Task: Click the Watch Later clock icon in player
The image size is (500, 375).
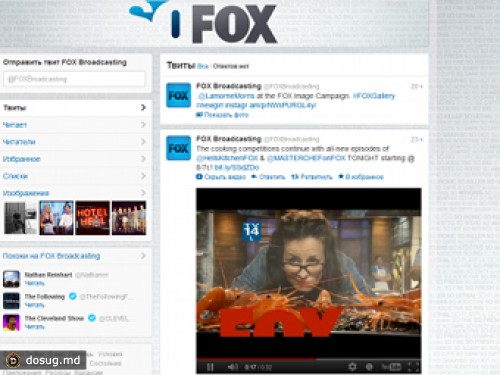Action: (x=369, y=367)
